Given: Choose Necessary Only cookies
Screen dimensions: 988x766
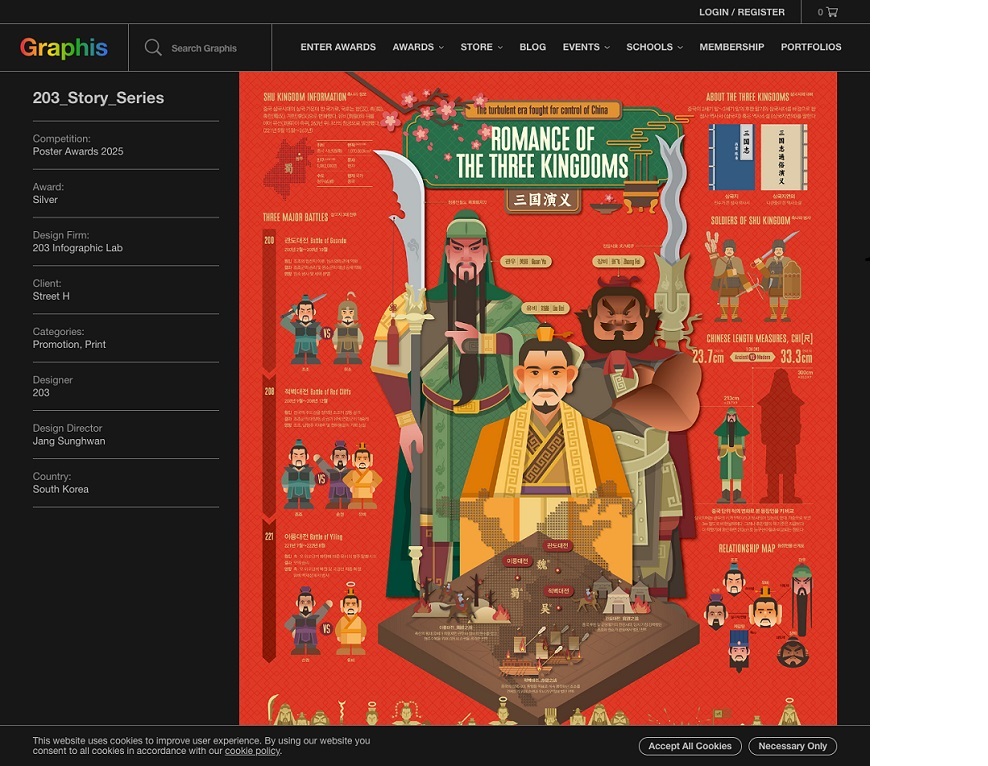Looking at the screenshot, I should (793, 746).
